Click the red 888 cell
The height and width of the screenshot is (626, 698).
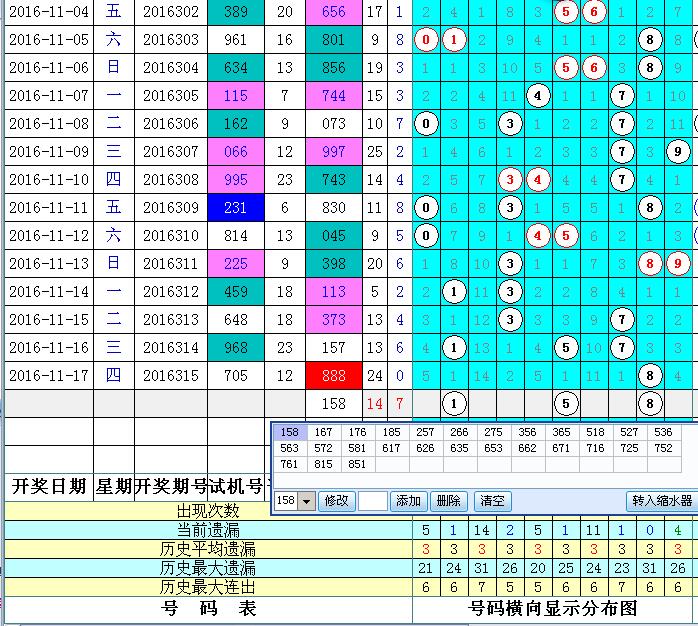[x=334, y=376]
